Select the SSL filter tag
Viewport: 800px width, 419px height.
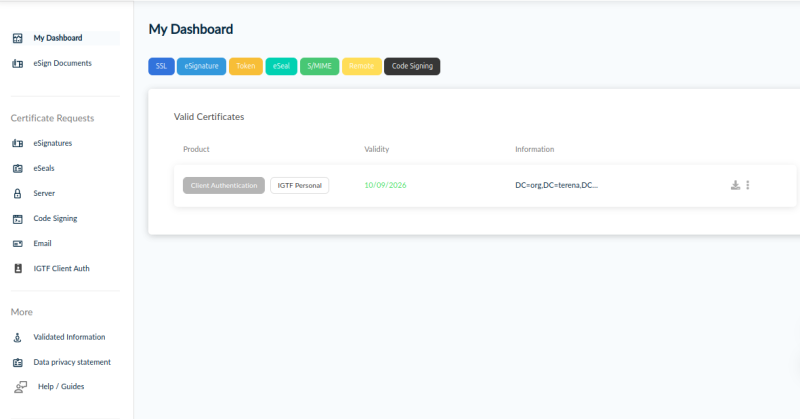(x=161, y=66)
